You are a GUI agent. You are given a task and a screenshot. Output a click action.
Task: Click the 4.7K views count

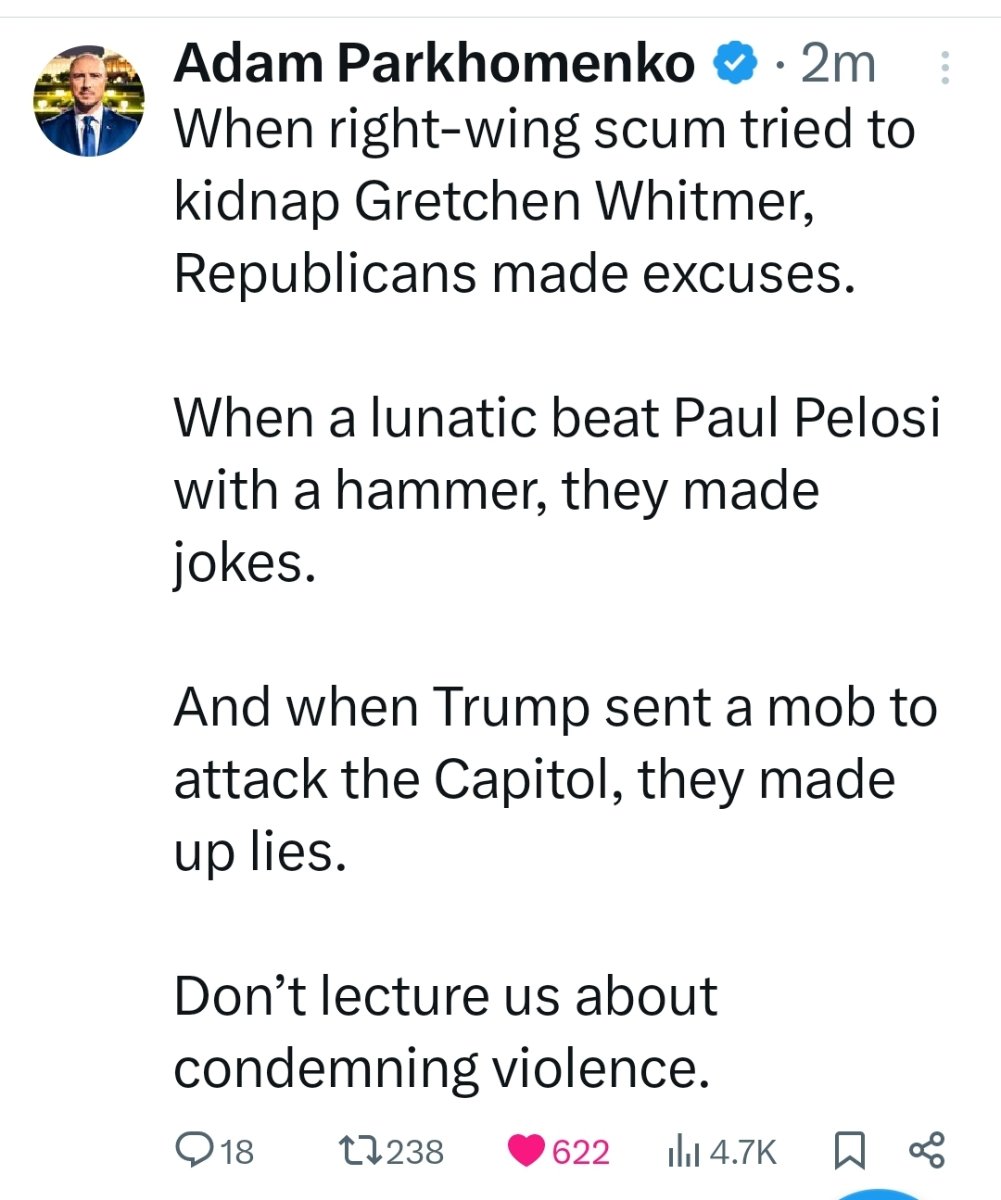pos(741,1153)
